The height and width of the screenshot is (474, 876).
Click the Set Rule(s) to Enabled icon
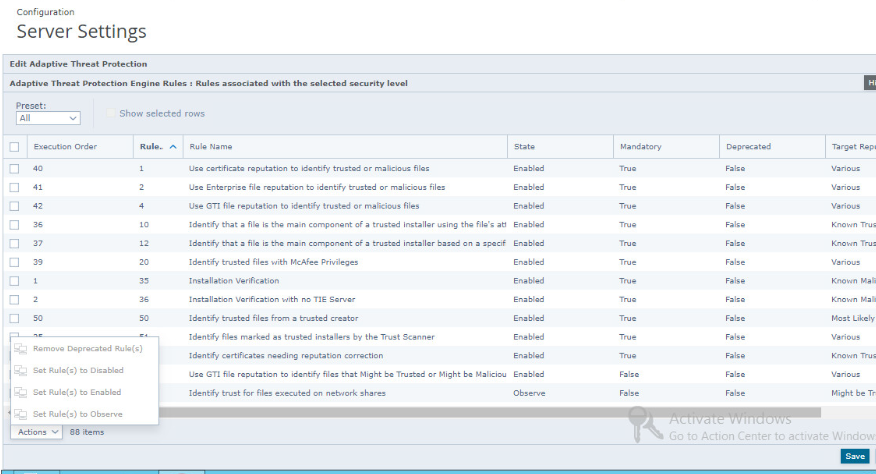tap(21, 393)
